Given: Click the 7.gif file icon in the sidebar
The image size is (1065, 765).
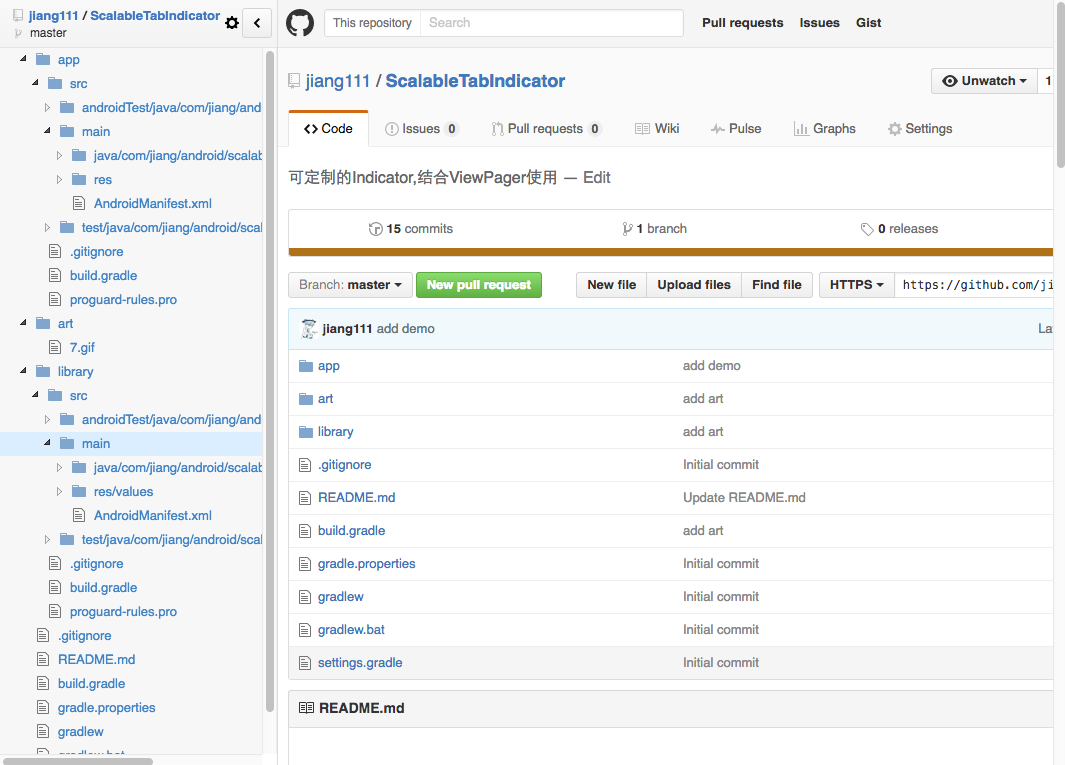Looking at the screenshot, I should [55, 347].
